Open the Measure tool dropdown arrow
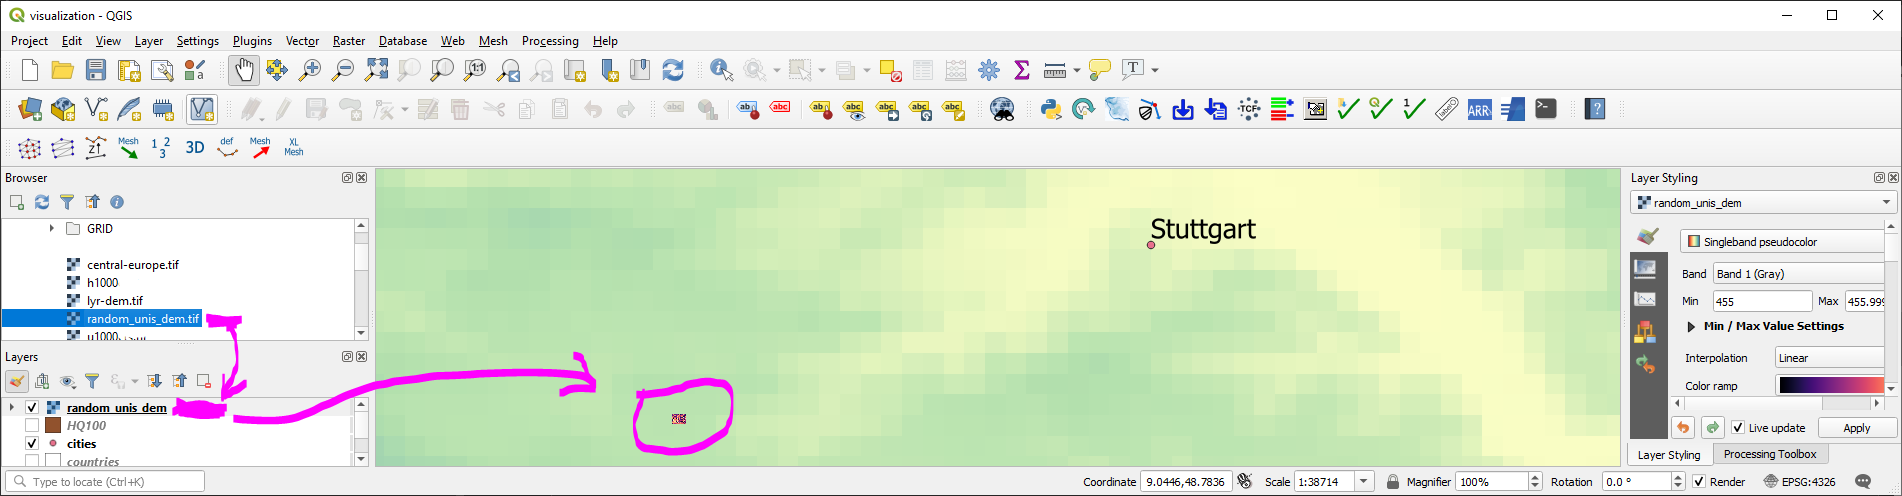Screen dimensions: 1902x496 click(1076, 70)
